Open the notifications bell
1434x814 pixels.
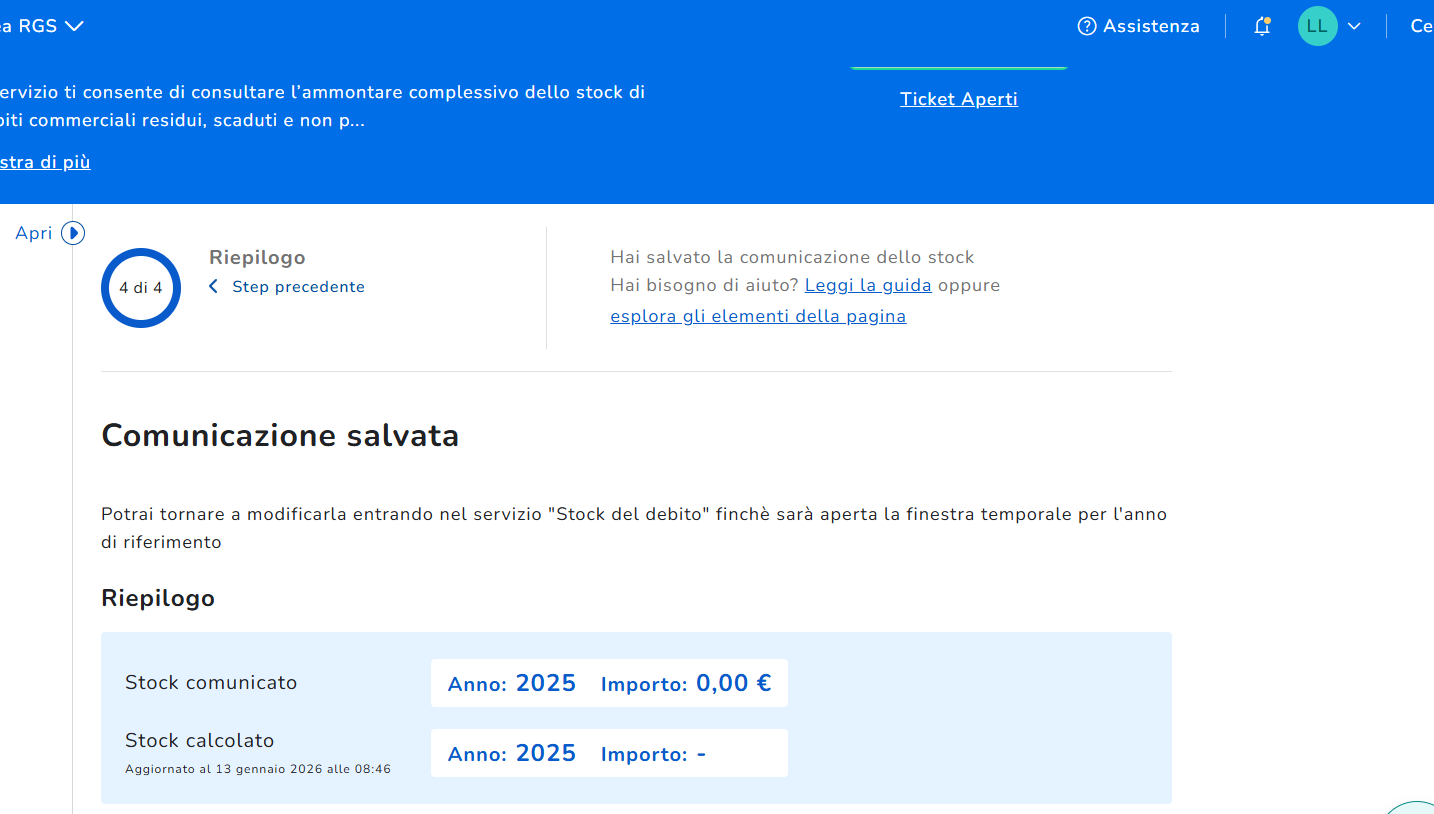[x=1262, y=26]
